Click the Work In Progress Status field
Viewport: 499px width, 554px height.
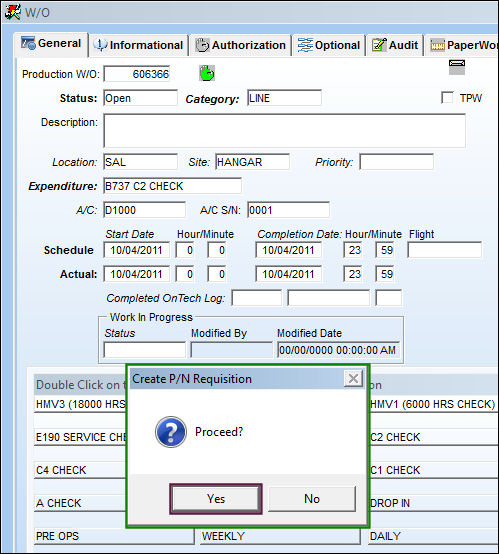click(x=144, y=350)
